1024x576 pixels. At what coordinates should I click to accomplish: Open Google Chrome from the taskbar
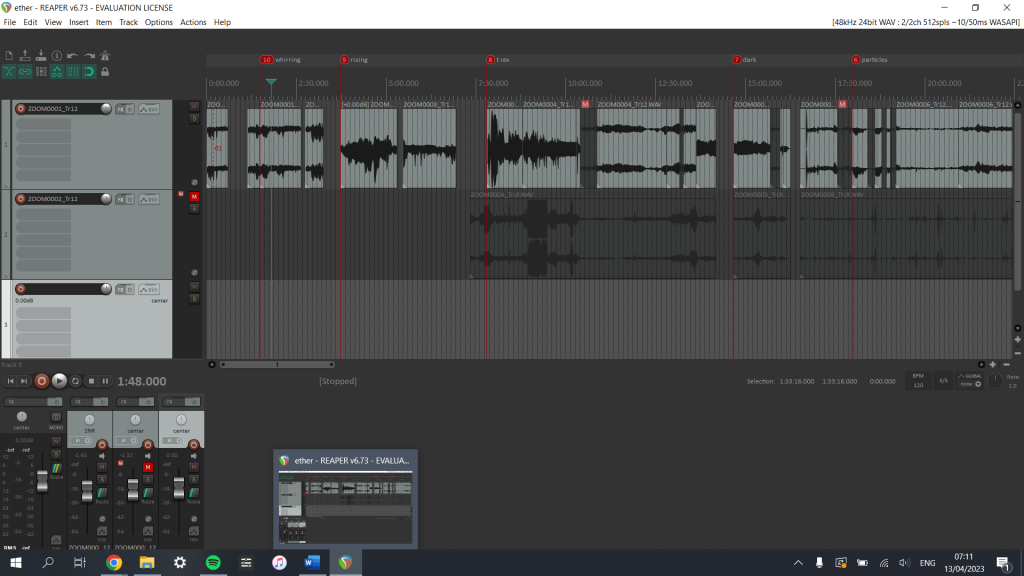114,563
